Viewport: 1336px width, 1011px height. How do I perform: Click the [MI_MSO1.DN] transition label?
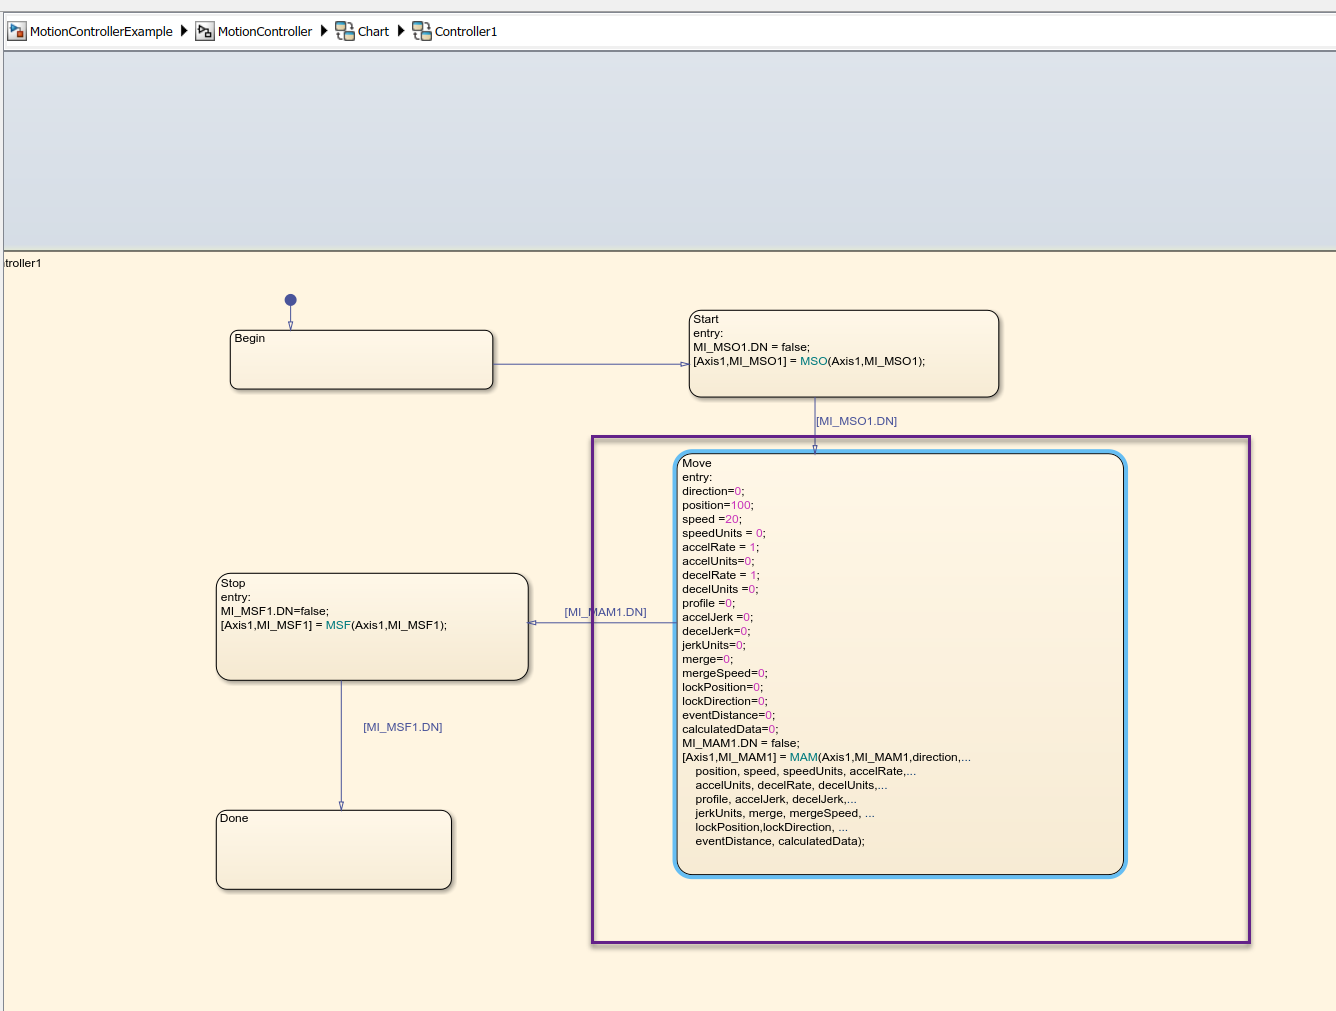point(857,421)
